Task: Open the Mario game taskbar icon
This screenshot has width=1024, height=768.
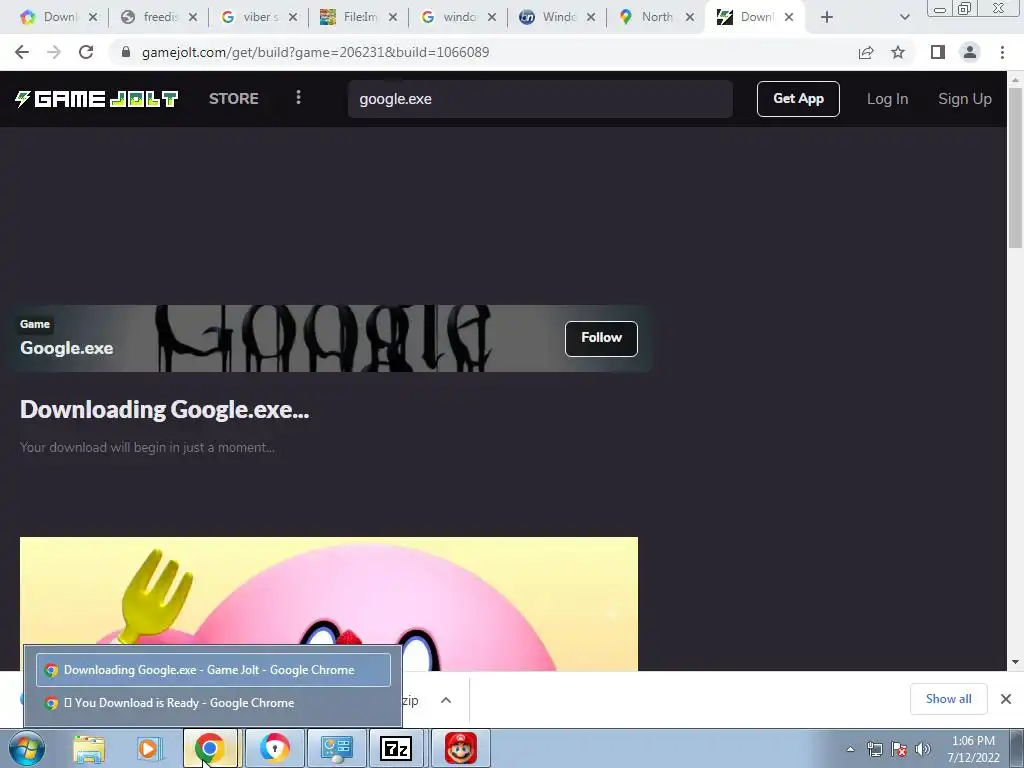Action: (x=460, y=748)
